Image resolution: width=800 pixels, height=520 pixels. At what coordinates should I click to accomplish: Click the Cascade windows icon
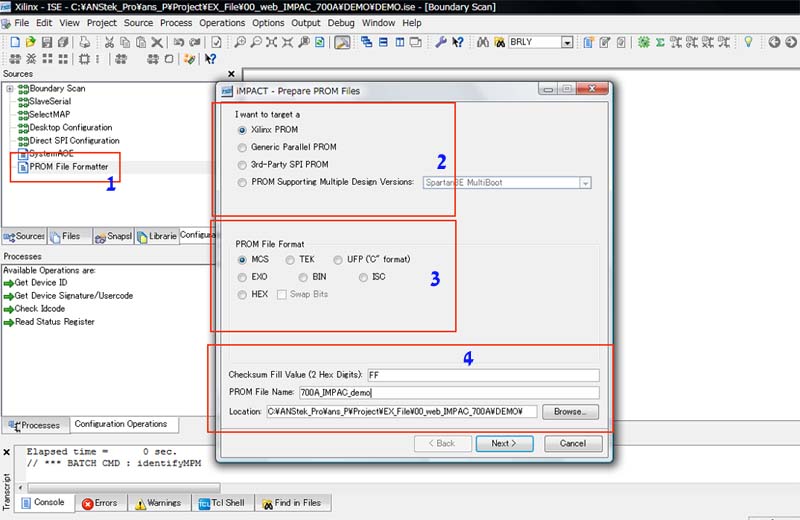pyautogui.click(x=366, y=42)
